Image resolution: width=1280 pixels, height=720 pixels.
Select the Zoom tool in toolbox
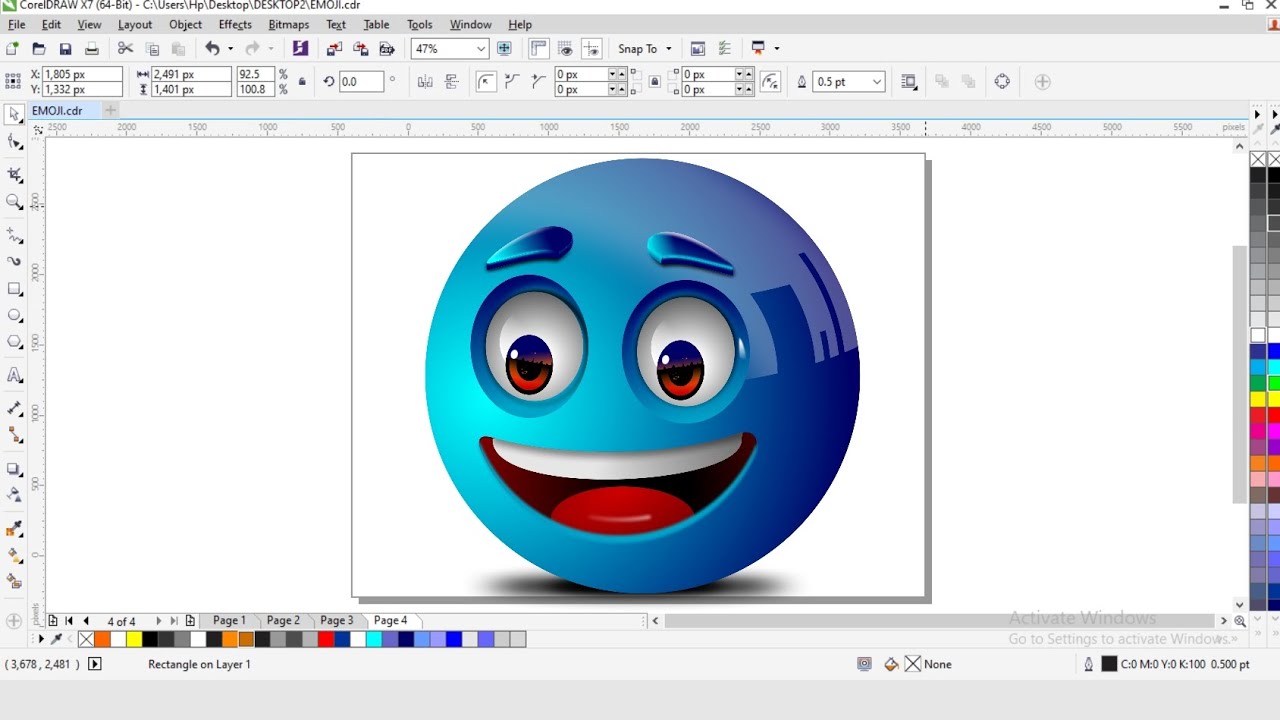click(14, 202)
